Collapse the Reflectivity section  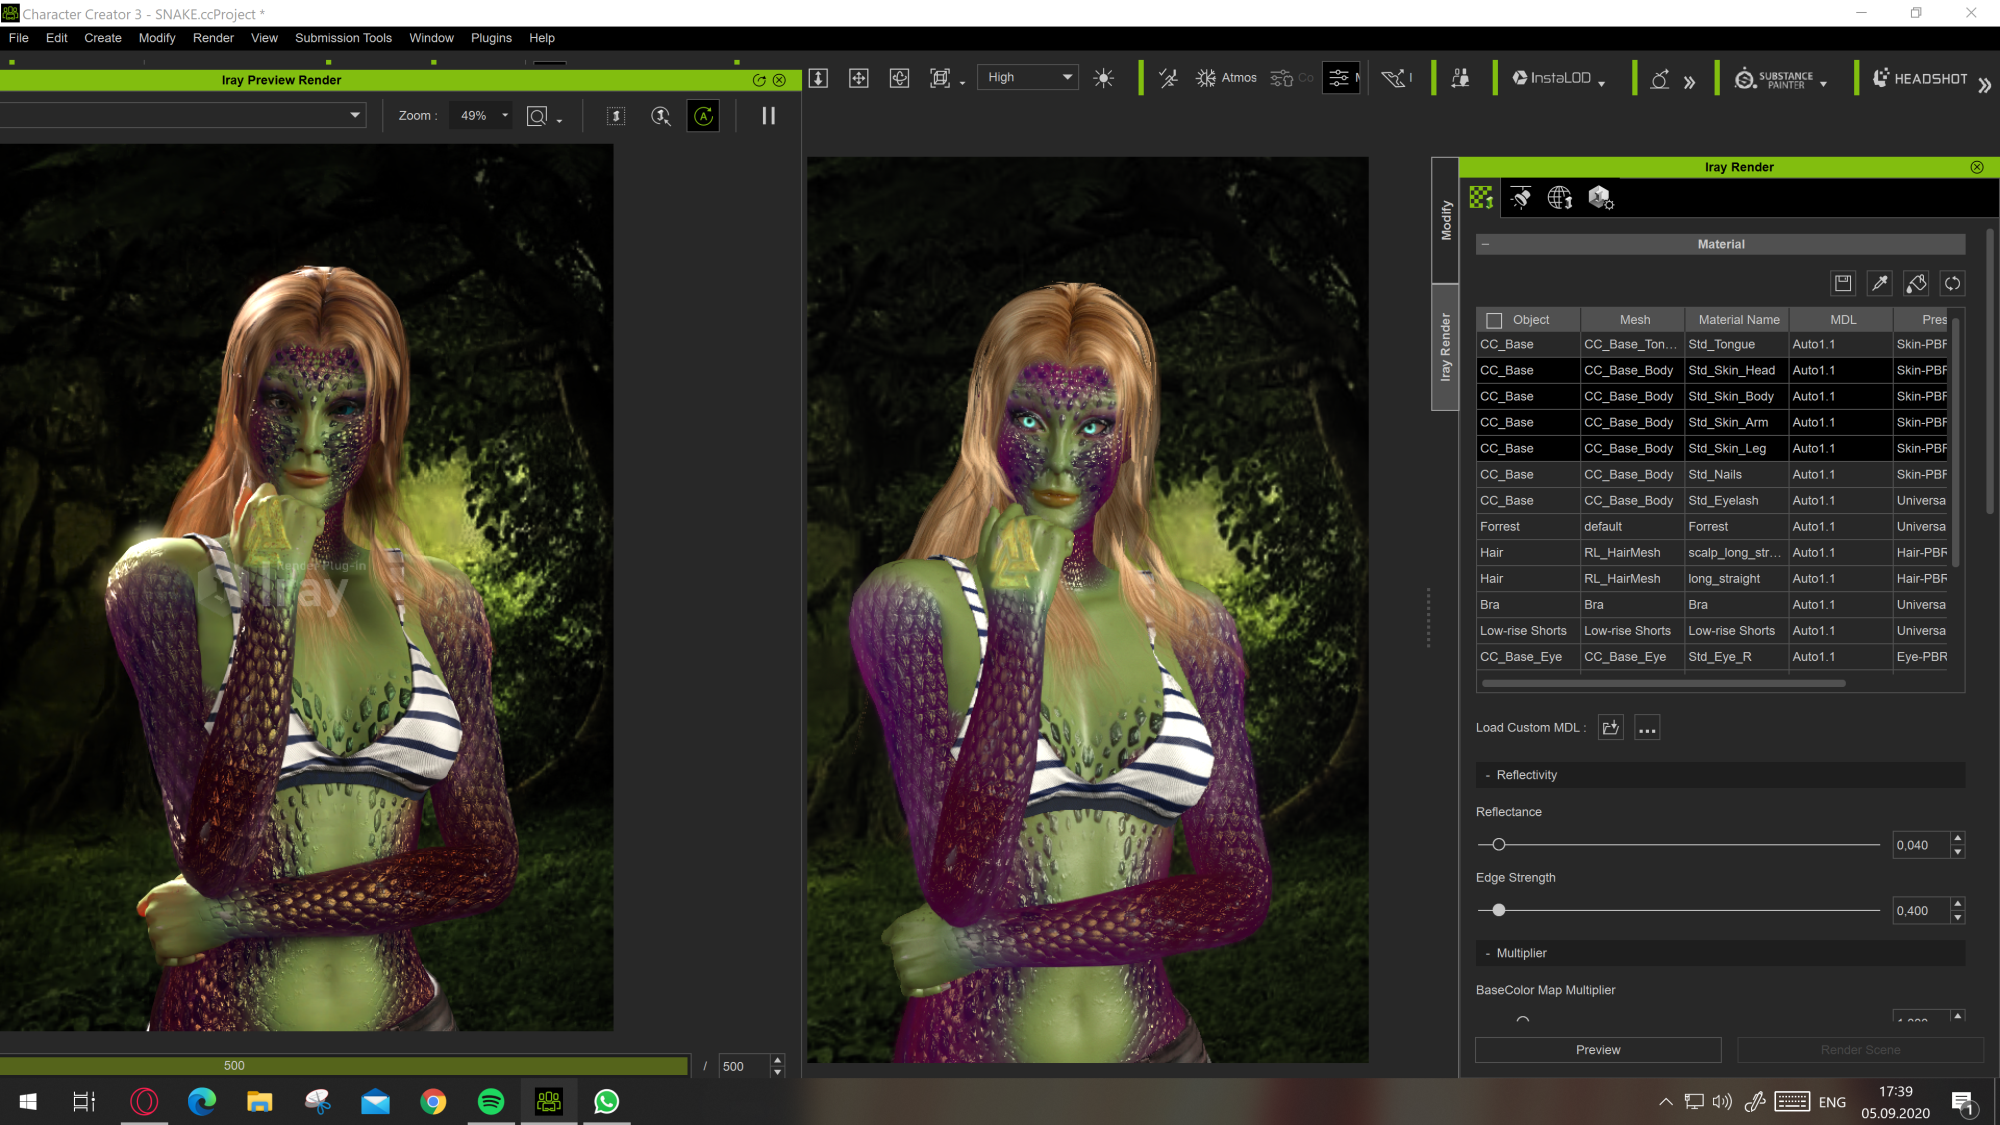1488,775
